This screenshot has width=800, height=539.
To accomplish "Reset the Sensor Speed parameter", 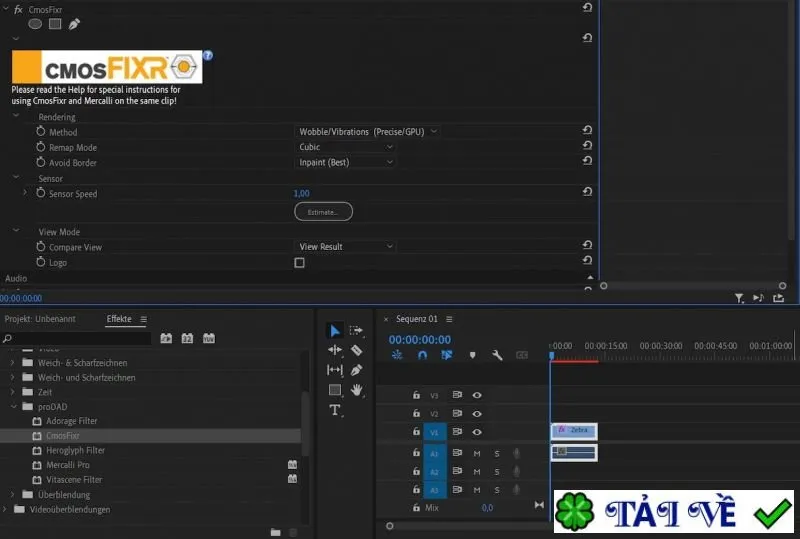I will coord(587,192).
